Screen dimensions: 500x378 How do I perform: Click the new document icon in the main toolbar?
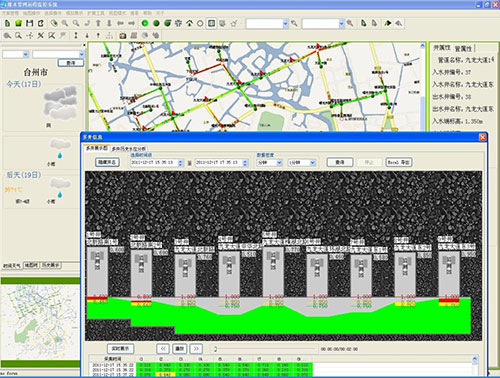click(x=7, y=23)
